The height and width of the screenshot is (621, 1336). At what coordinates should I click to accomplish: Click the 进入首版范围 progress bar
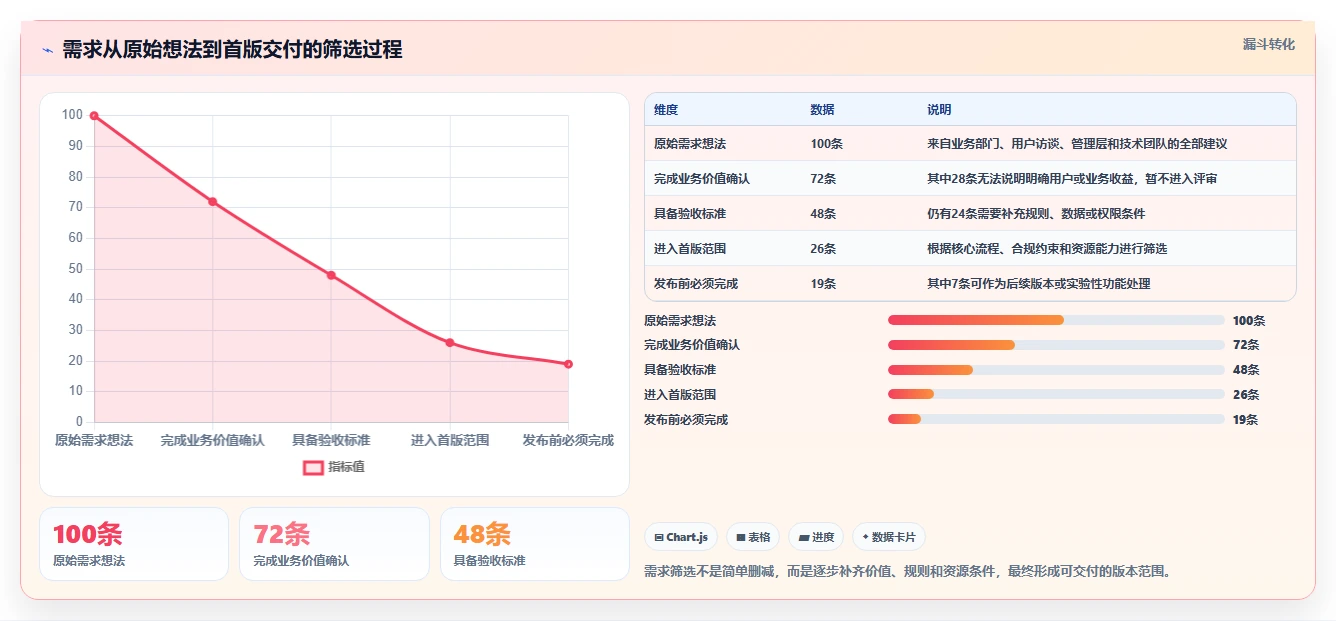pyautogui.click(x=1056, y=395)
